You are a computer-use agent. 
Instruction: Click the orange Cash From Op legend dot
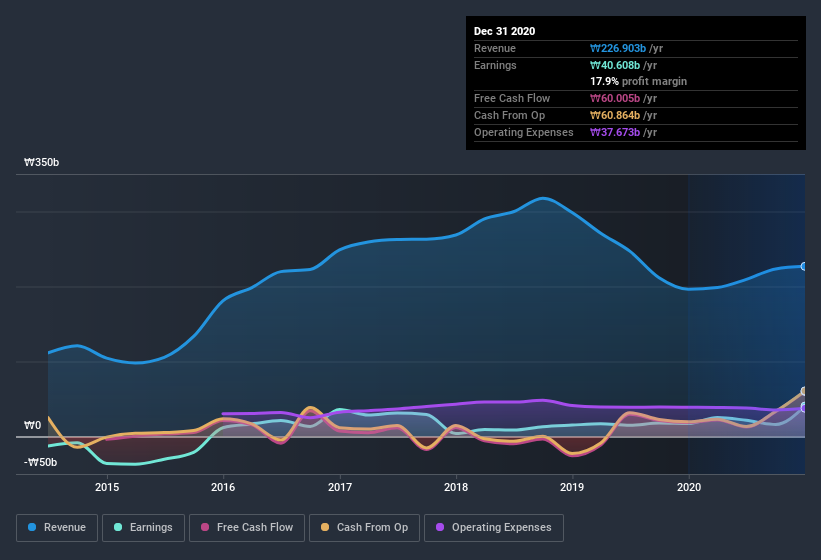(x=325, y=527)
